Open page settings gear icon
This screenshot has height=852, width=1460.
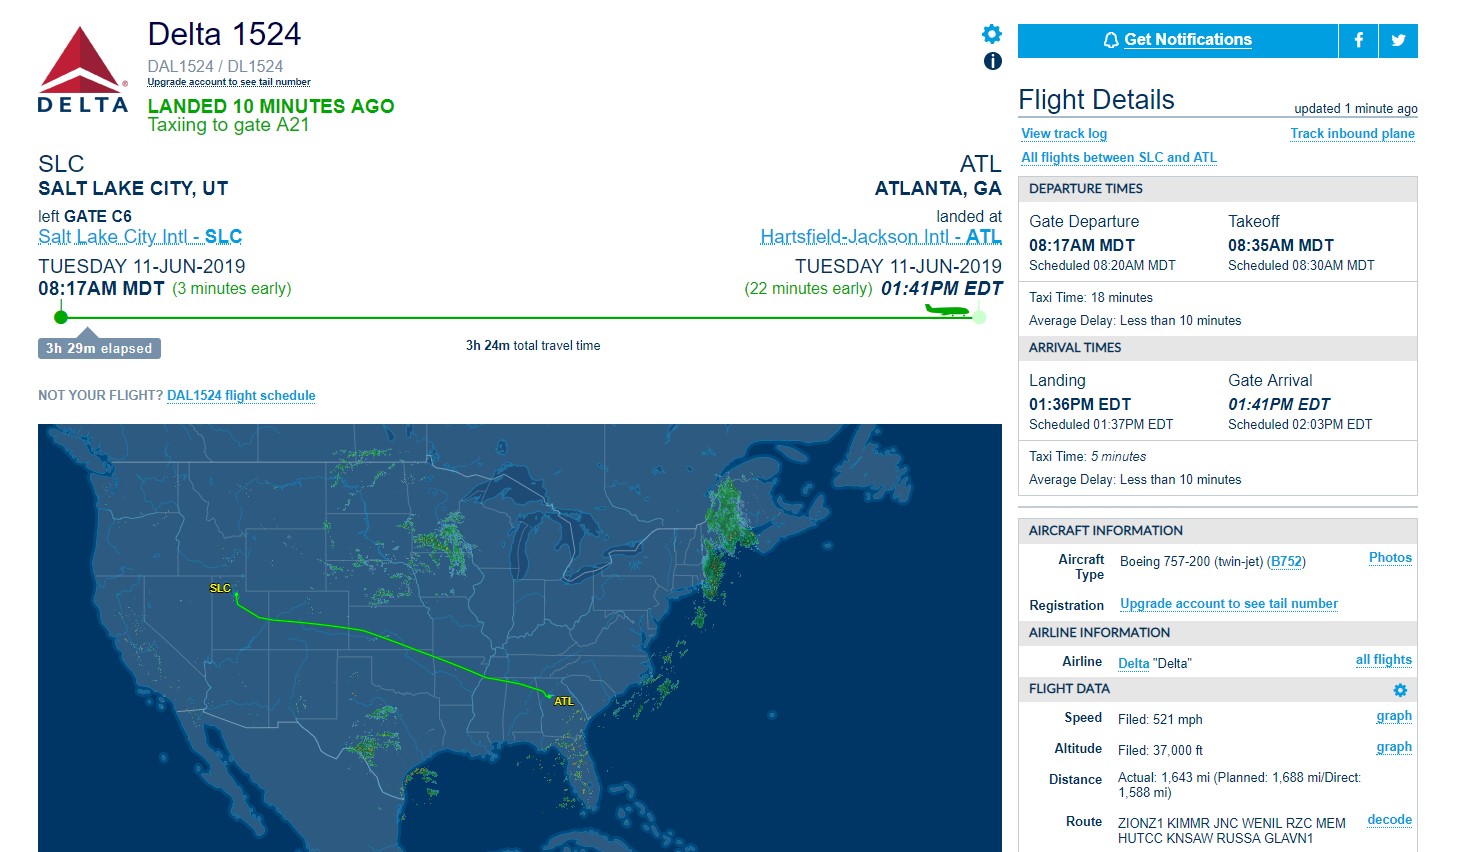pos(992,34)
